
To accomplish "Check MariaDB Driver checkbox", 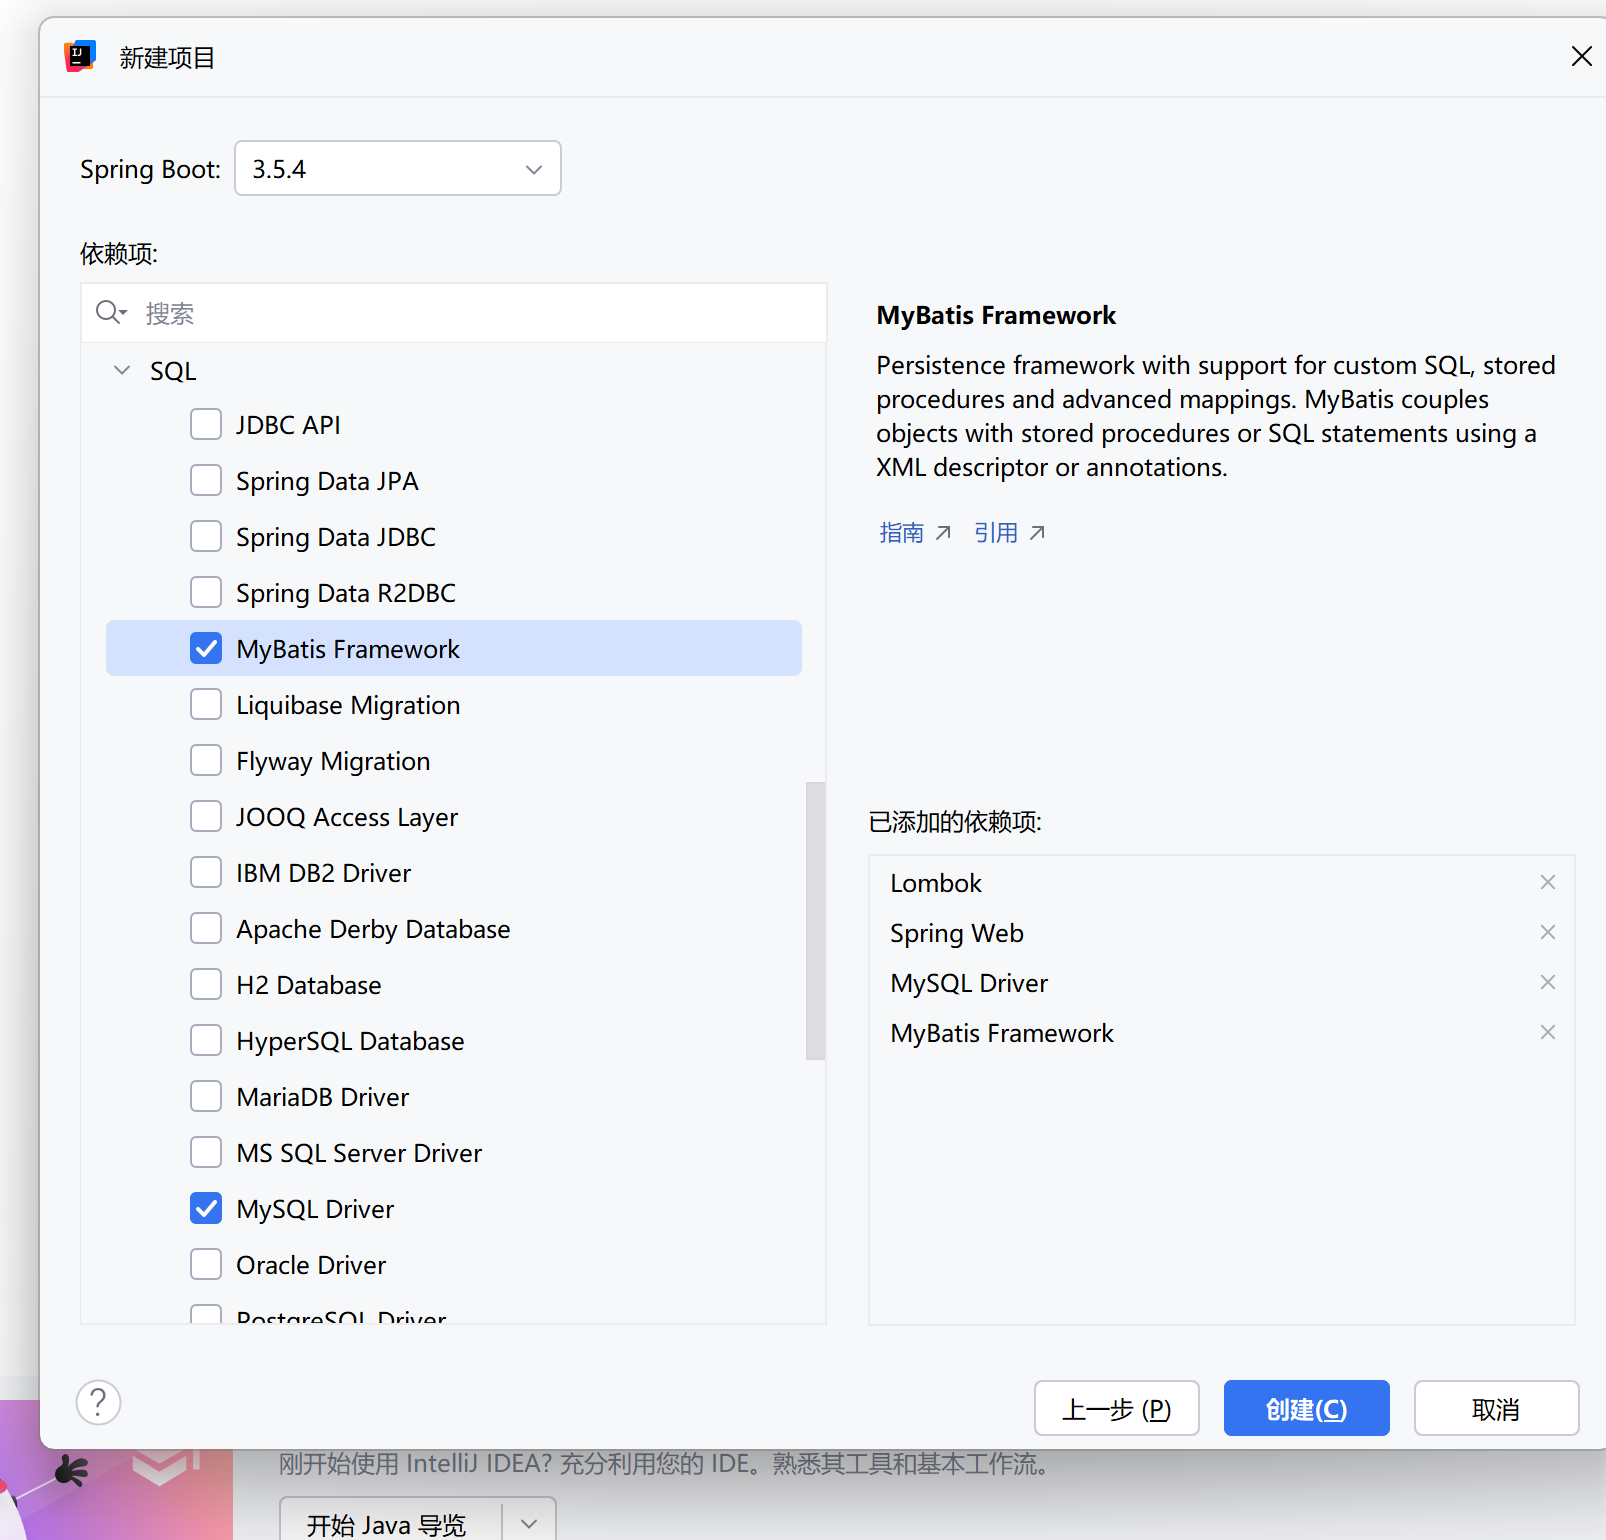I will 206,1096.
